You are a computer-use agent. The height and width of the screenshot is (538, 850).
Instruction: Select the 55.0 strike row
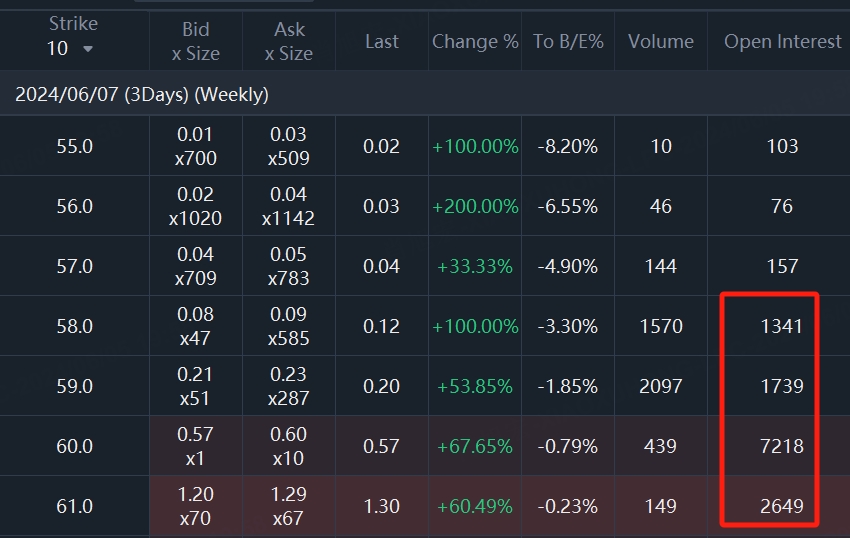pyautogui.click(x=74, y=146)
